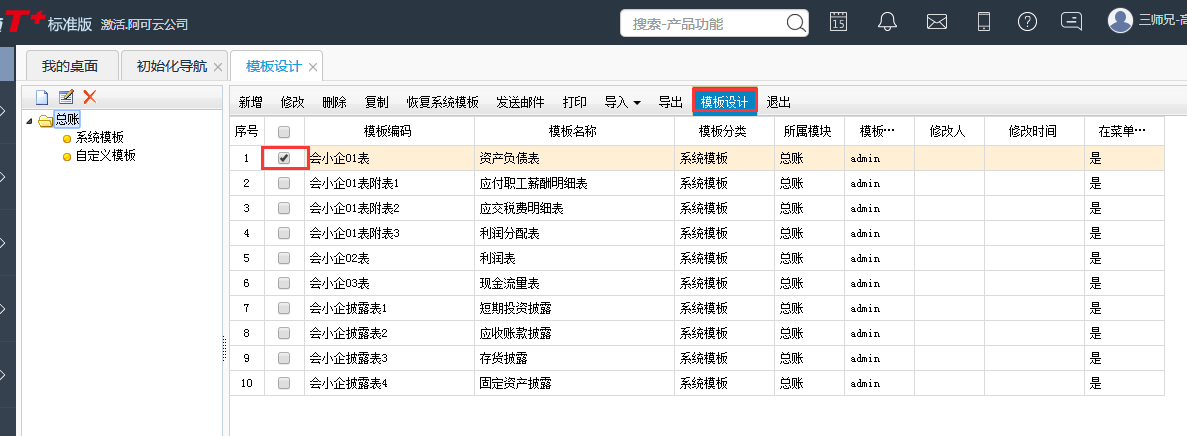This screenshot has height=436, width=1187.
Task: Uncheck the 会小企01表 row checkbox
Action: click(x=284, y=158)
